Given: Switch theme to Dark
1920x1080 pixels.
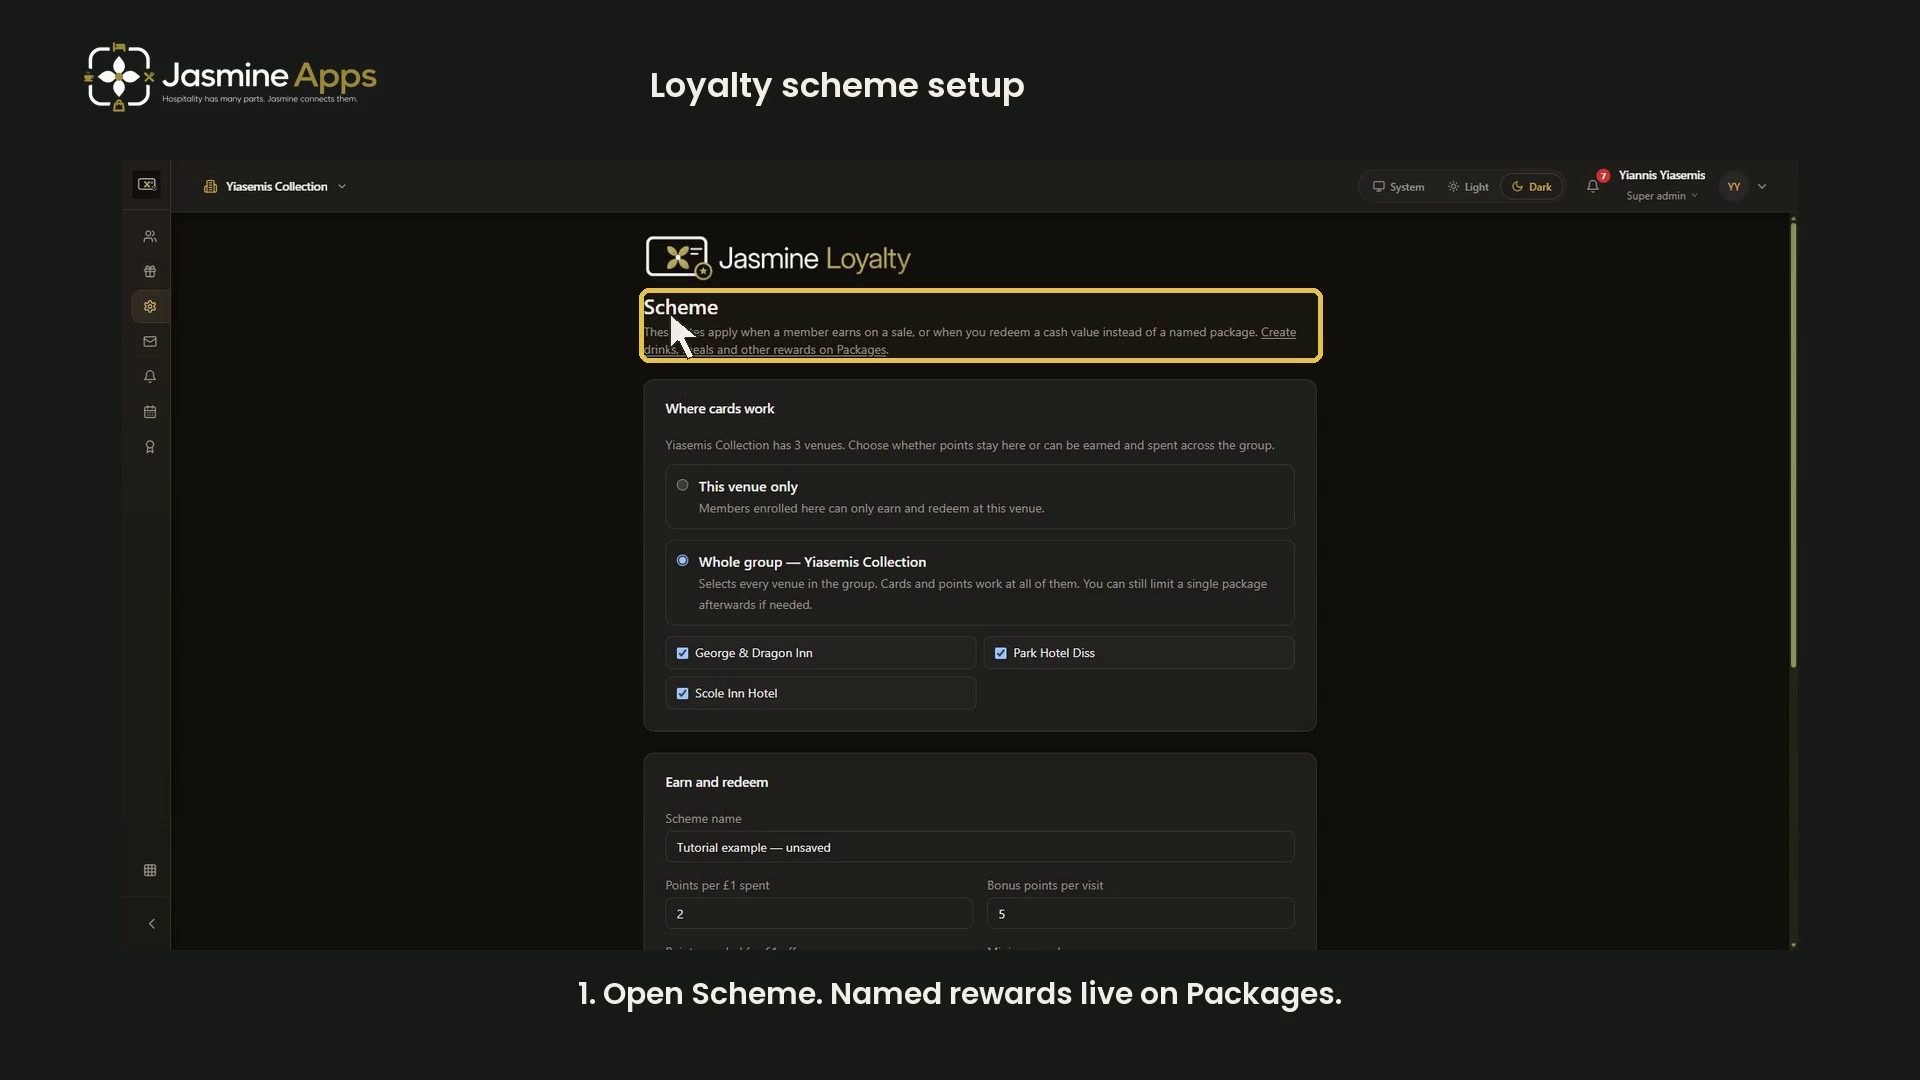Looking at the screenshot, I should point(1532,187).
